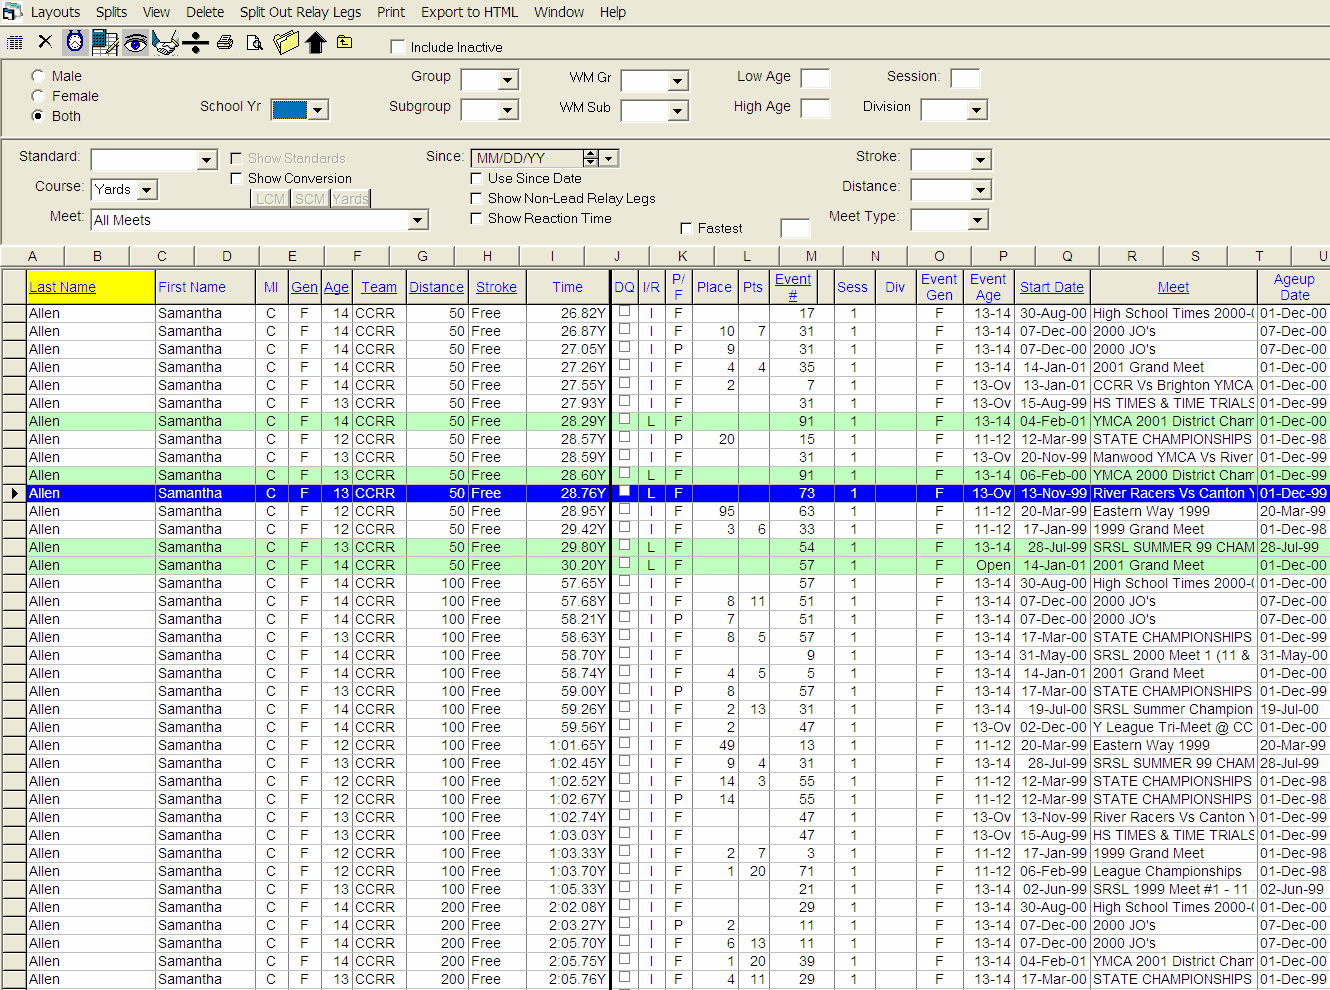
Task: Open the Splits menu
Action: [111, 12]
